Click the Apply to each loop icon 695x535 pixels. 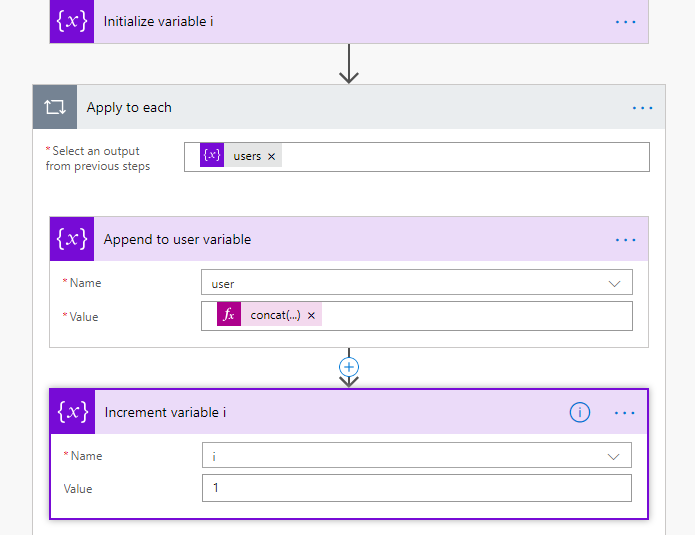[x=54, y=107]
